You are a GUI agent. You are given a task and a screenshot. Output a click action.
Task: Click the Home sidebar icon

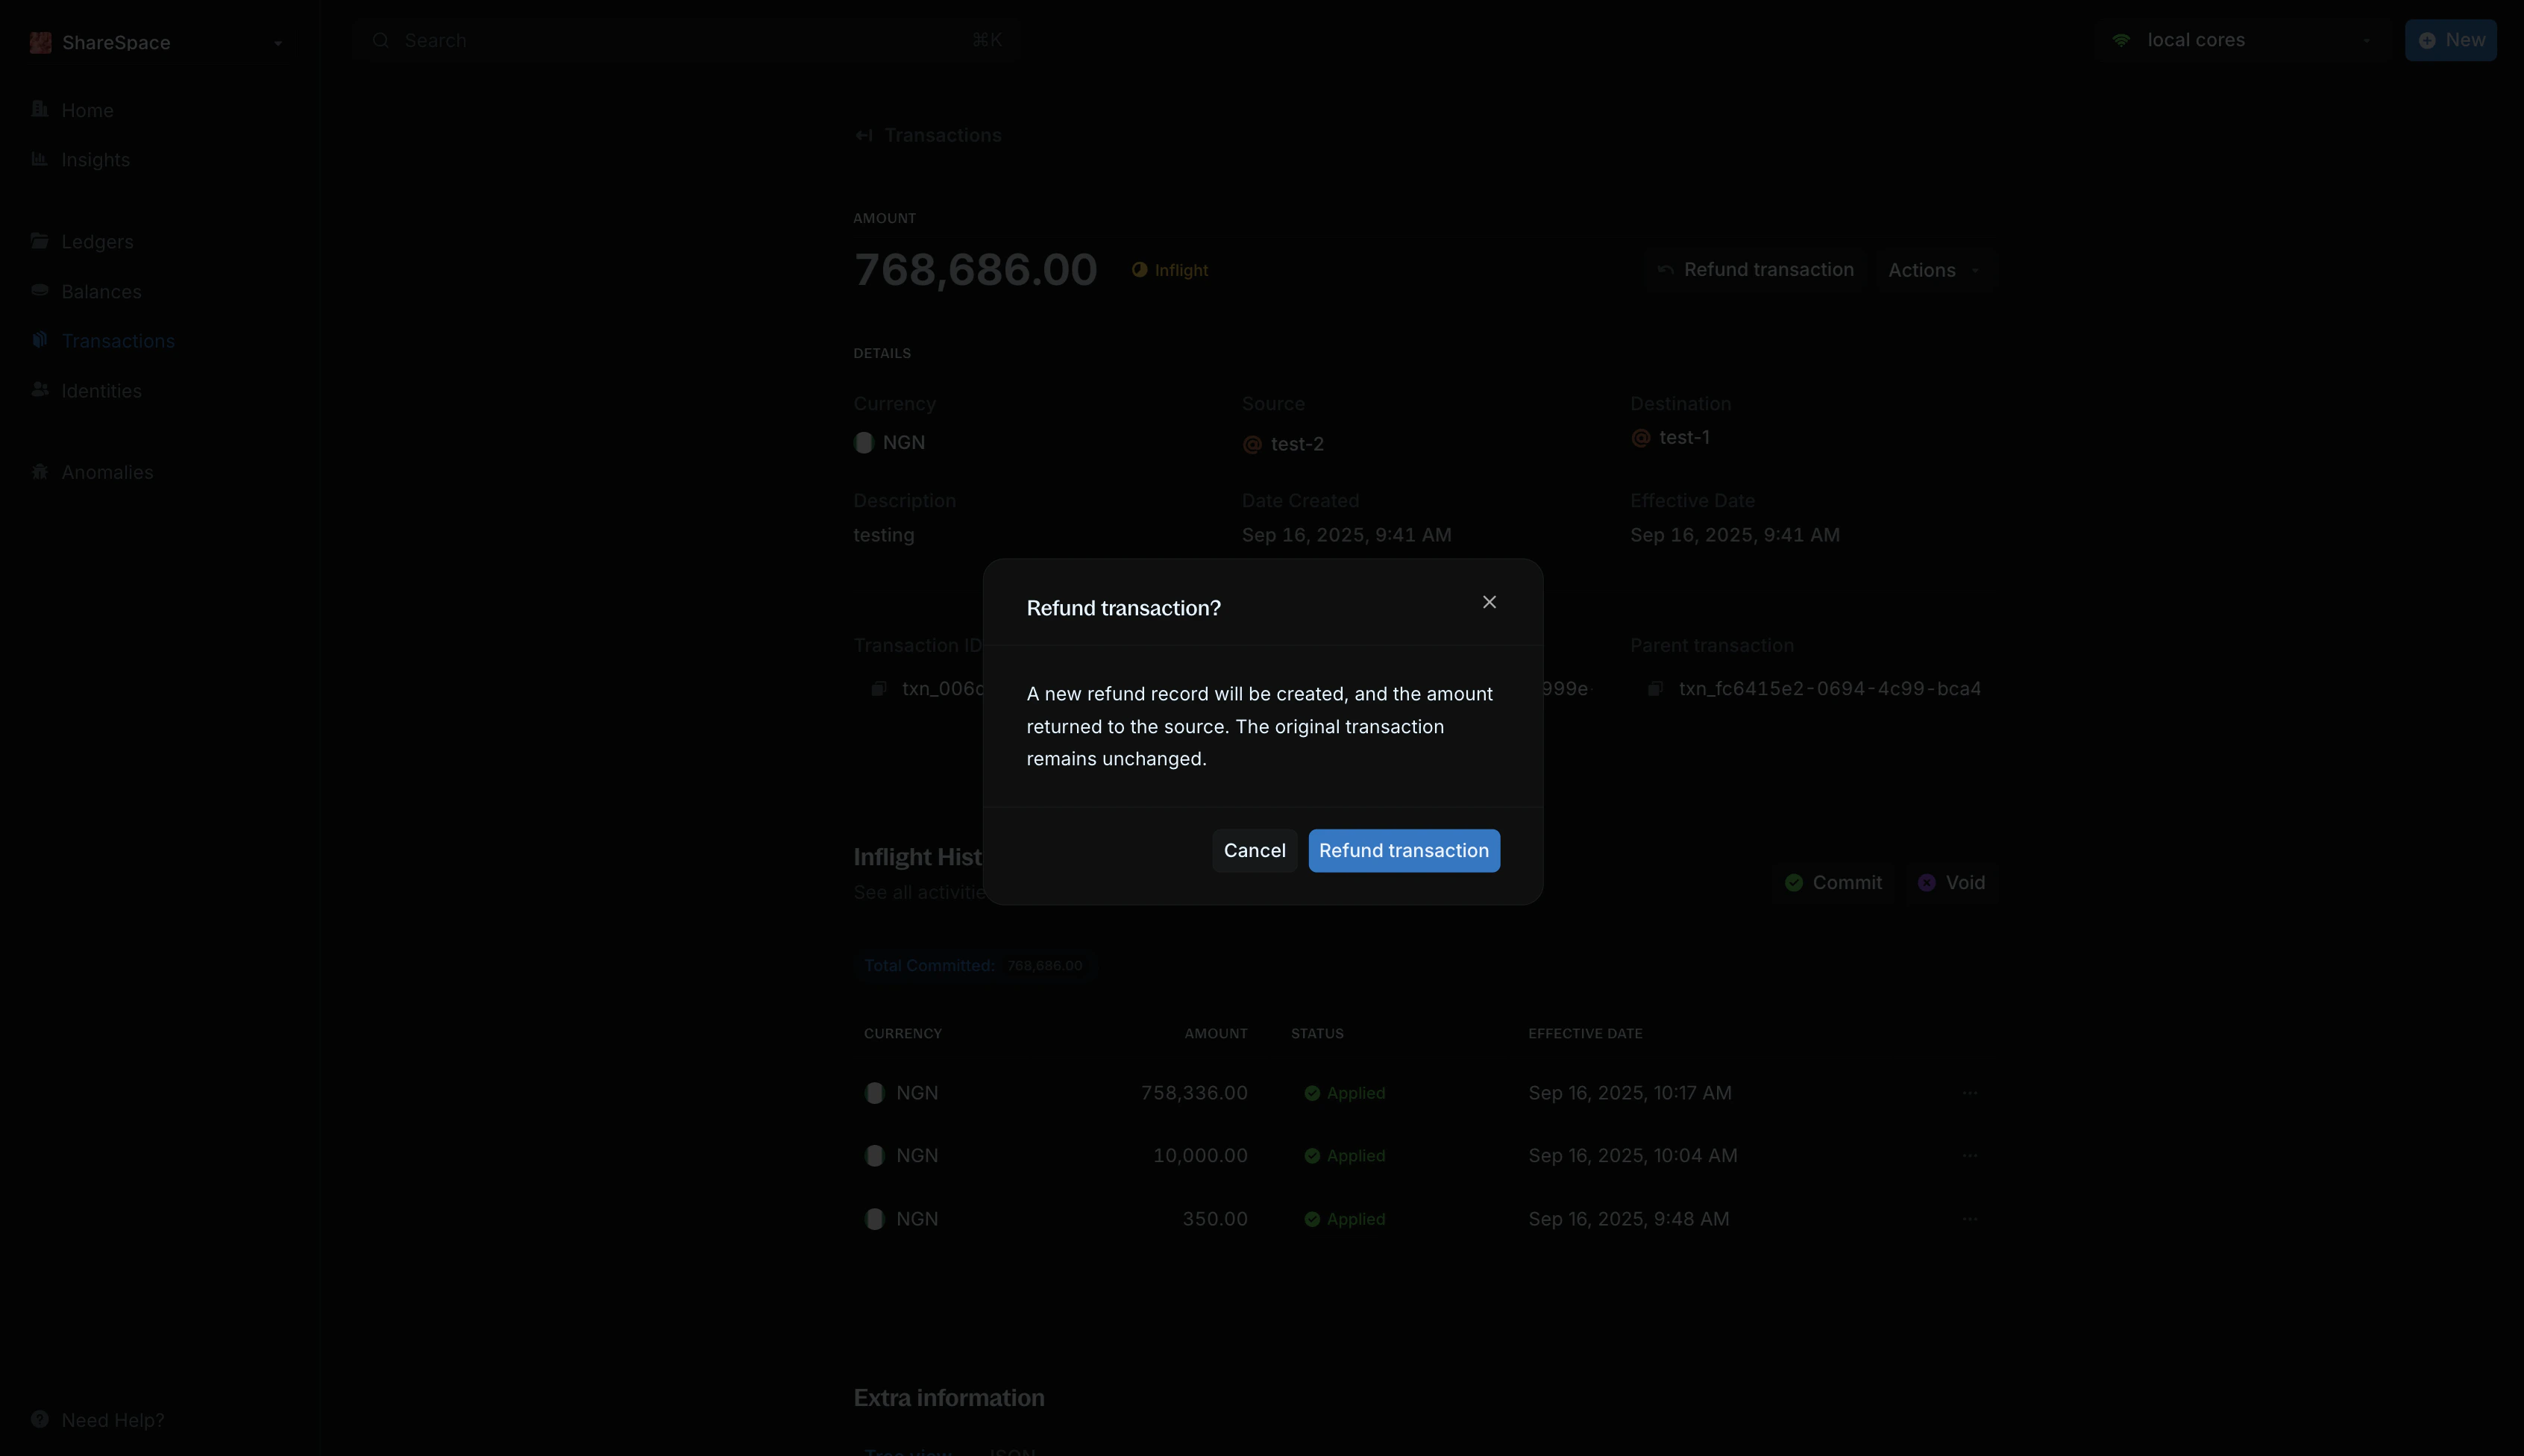click(x=40, y=109)
